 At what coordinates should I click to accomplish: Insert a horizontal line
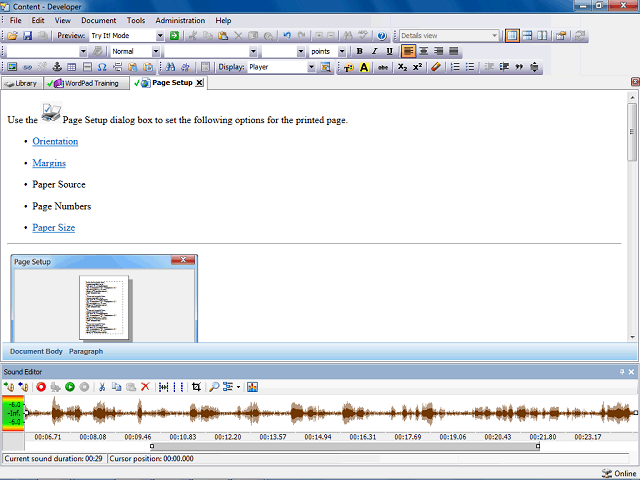coord(87,67)
